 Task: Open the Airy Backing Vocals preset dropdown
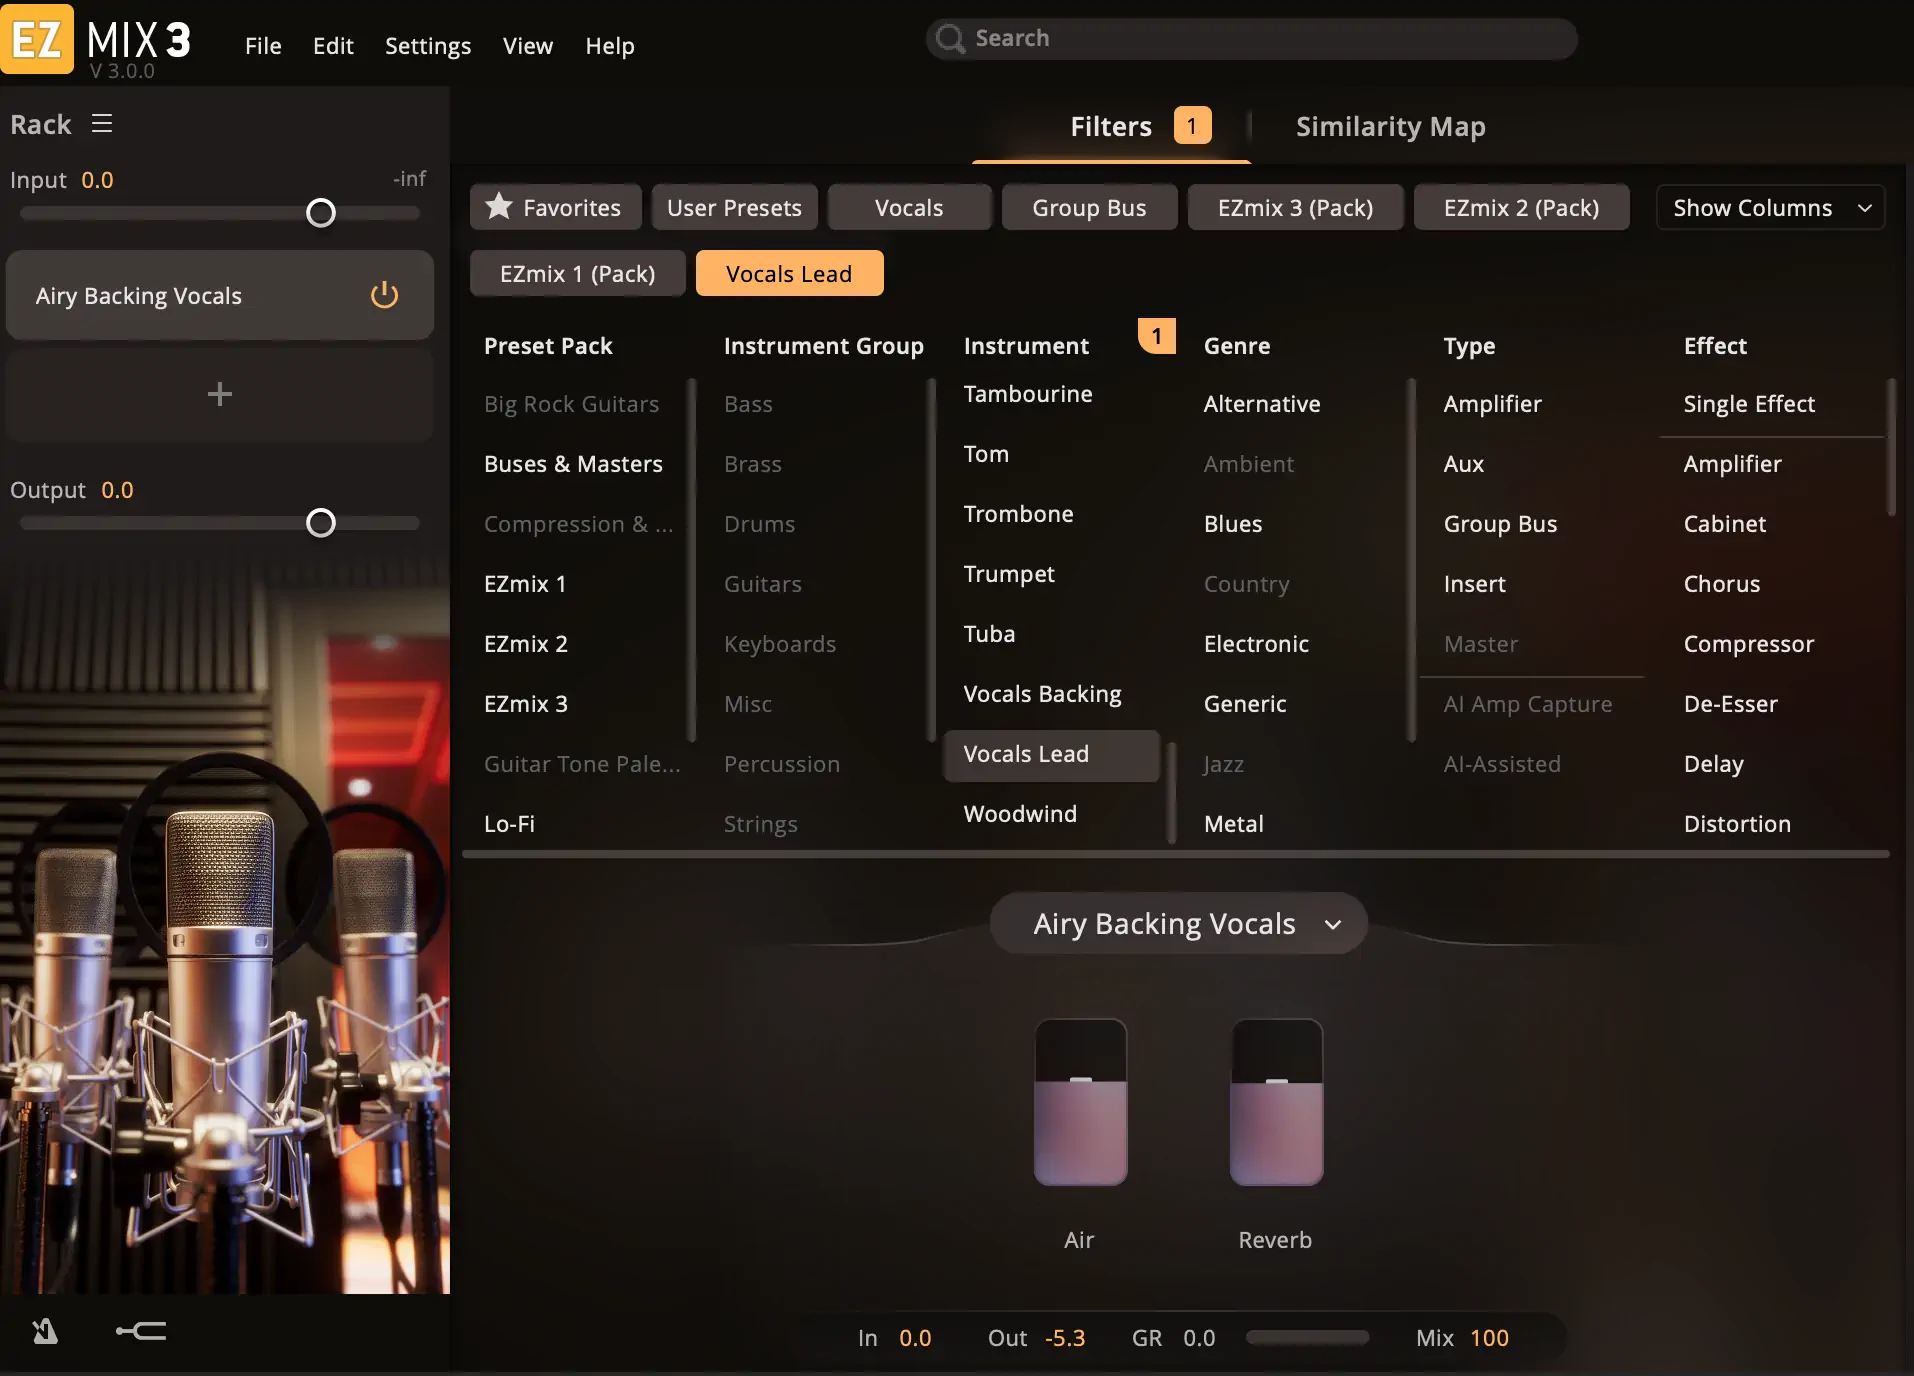coord(1178,923)
